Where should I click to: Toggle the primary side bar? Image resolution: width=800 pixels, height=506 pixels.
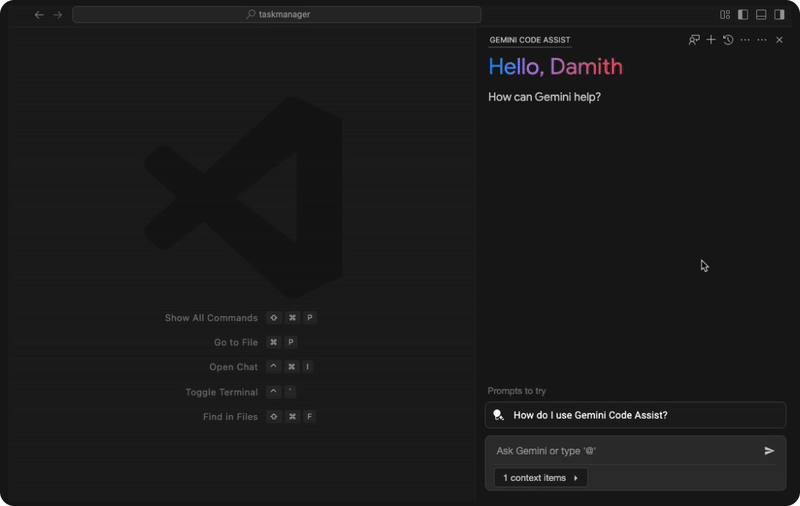click(743, 15)
